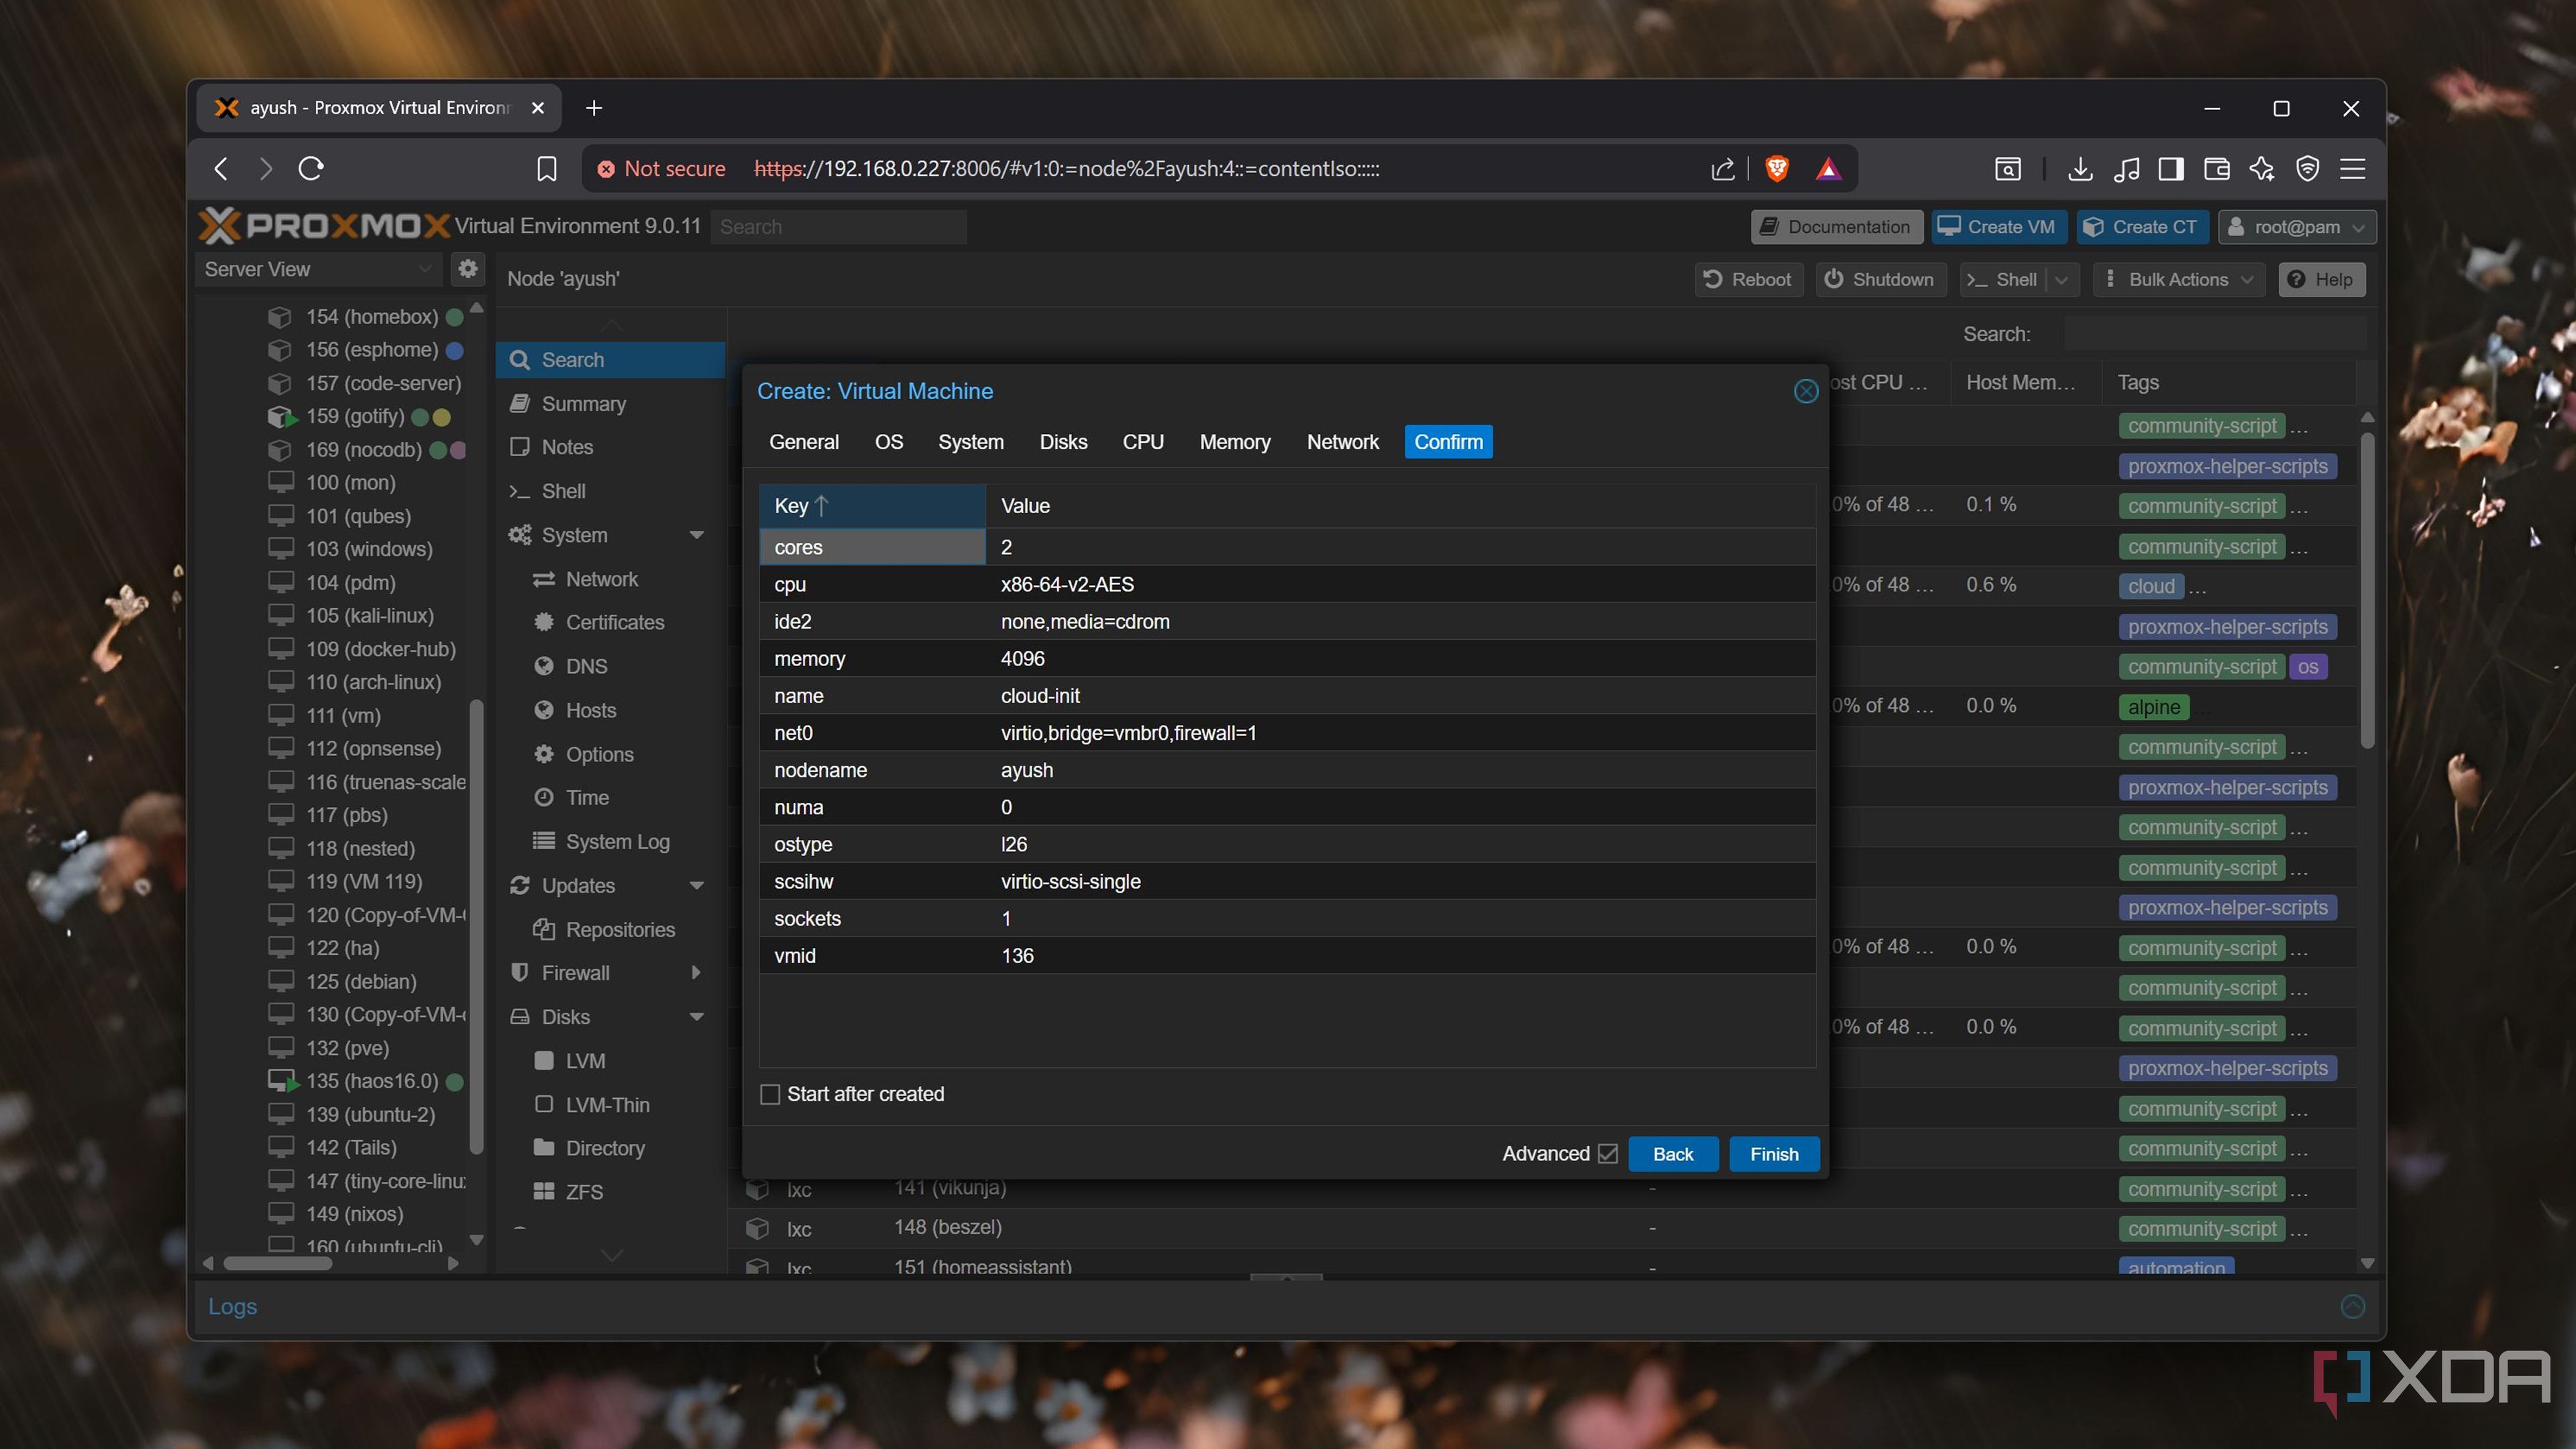This screenshot has height=1449, width=2576.
Task: Go to the Network wizard tab
Action: click(x=1342, y=442)
